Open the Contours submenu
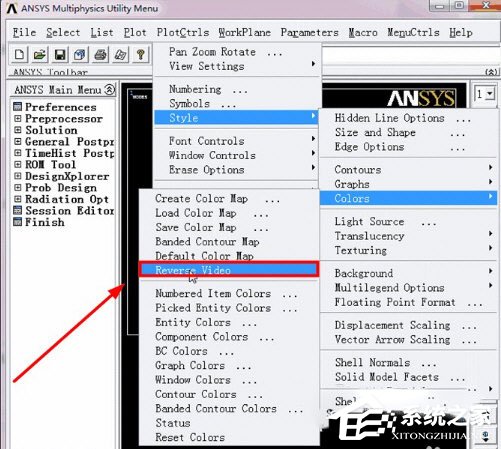501x449 pixels. (408, 170)
